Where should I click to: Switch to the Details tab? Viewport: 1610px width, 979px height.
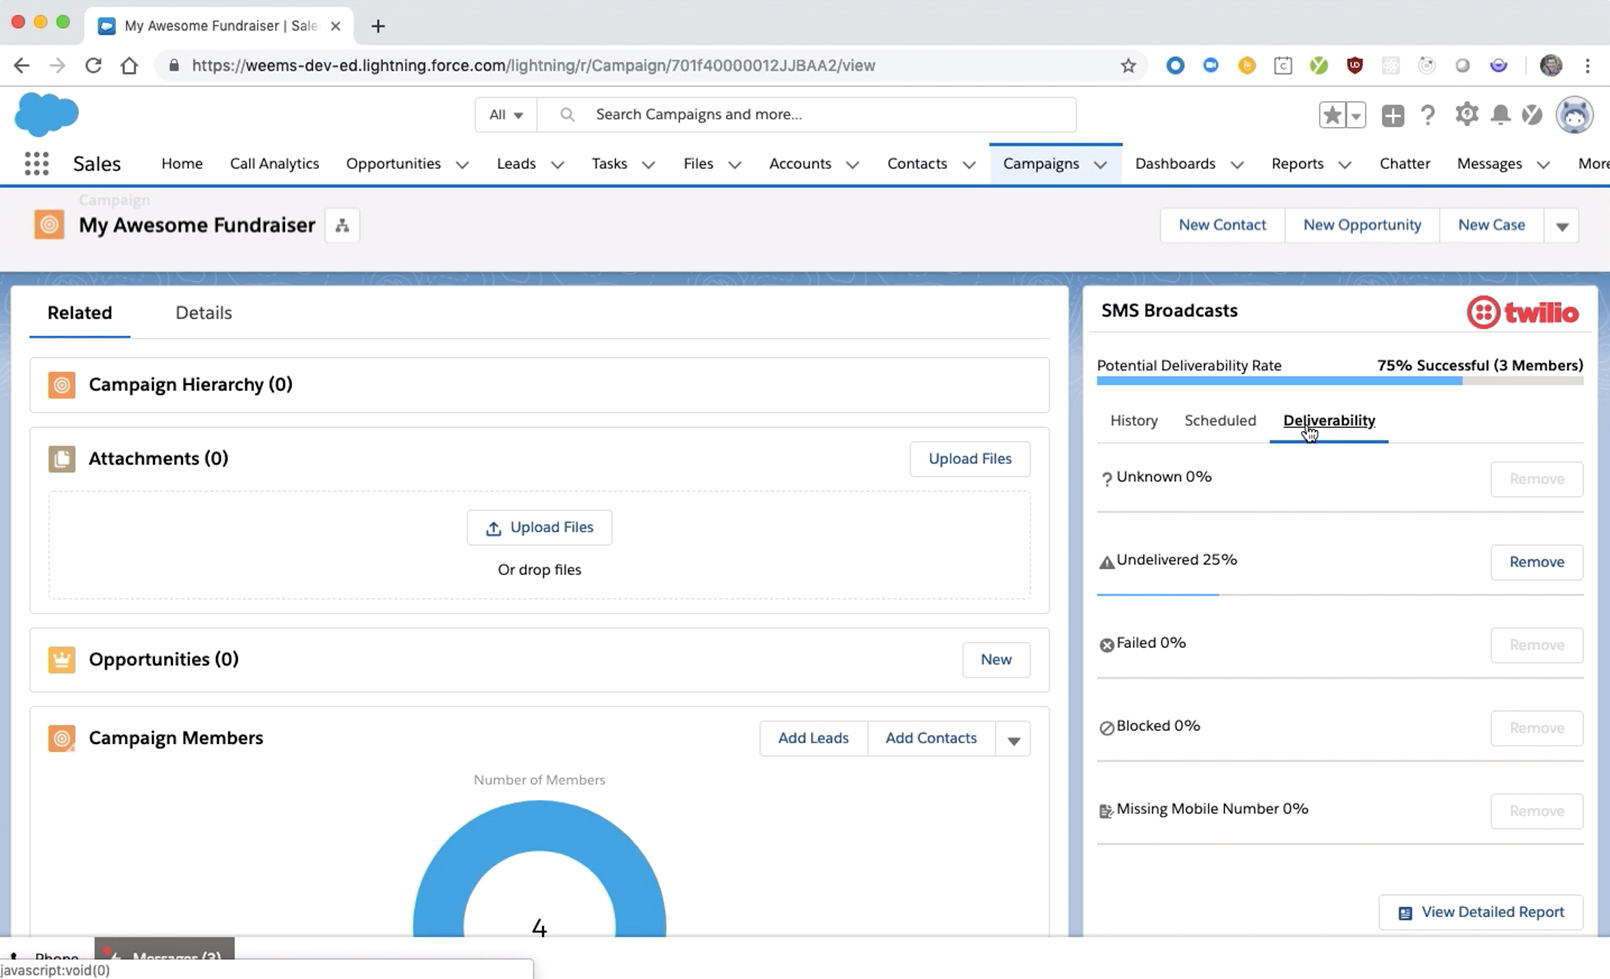coord(203,313)
